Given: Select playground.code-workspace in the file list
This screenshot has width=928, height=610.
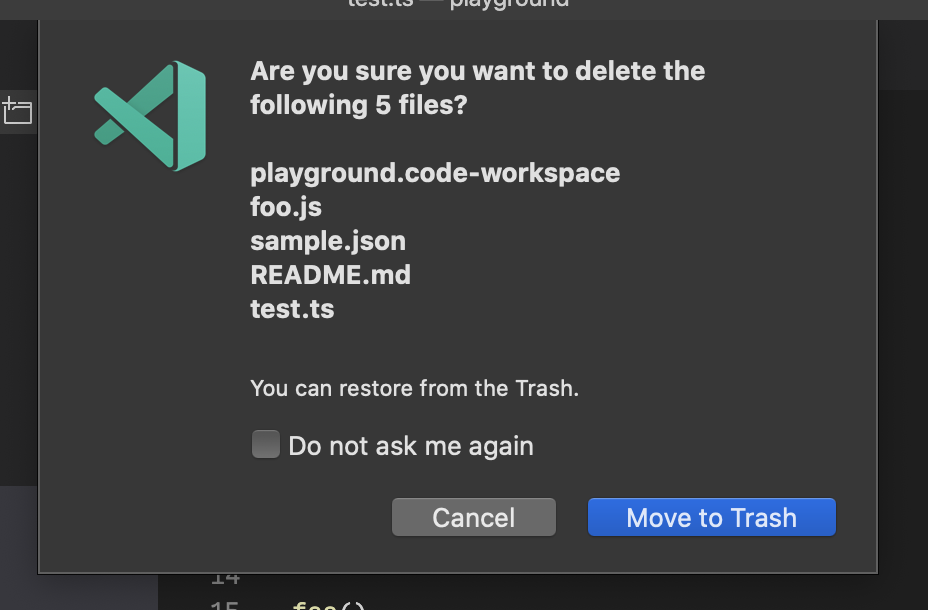Looking at the screenshot, I should pos(435,173).
